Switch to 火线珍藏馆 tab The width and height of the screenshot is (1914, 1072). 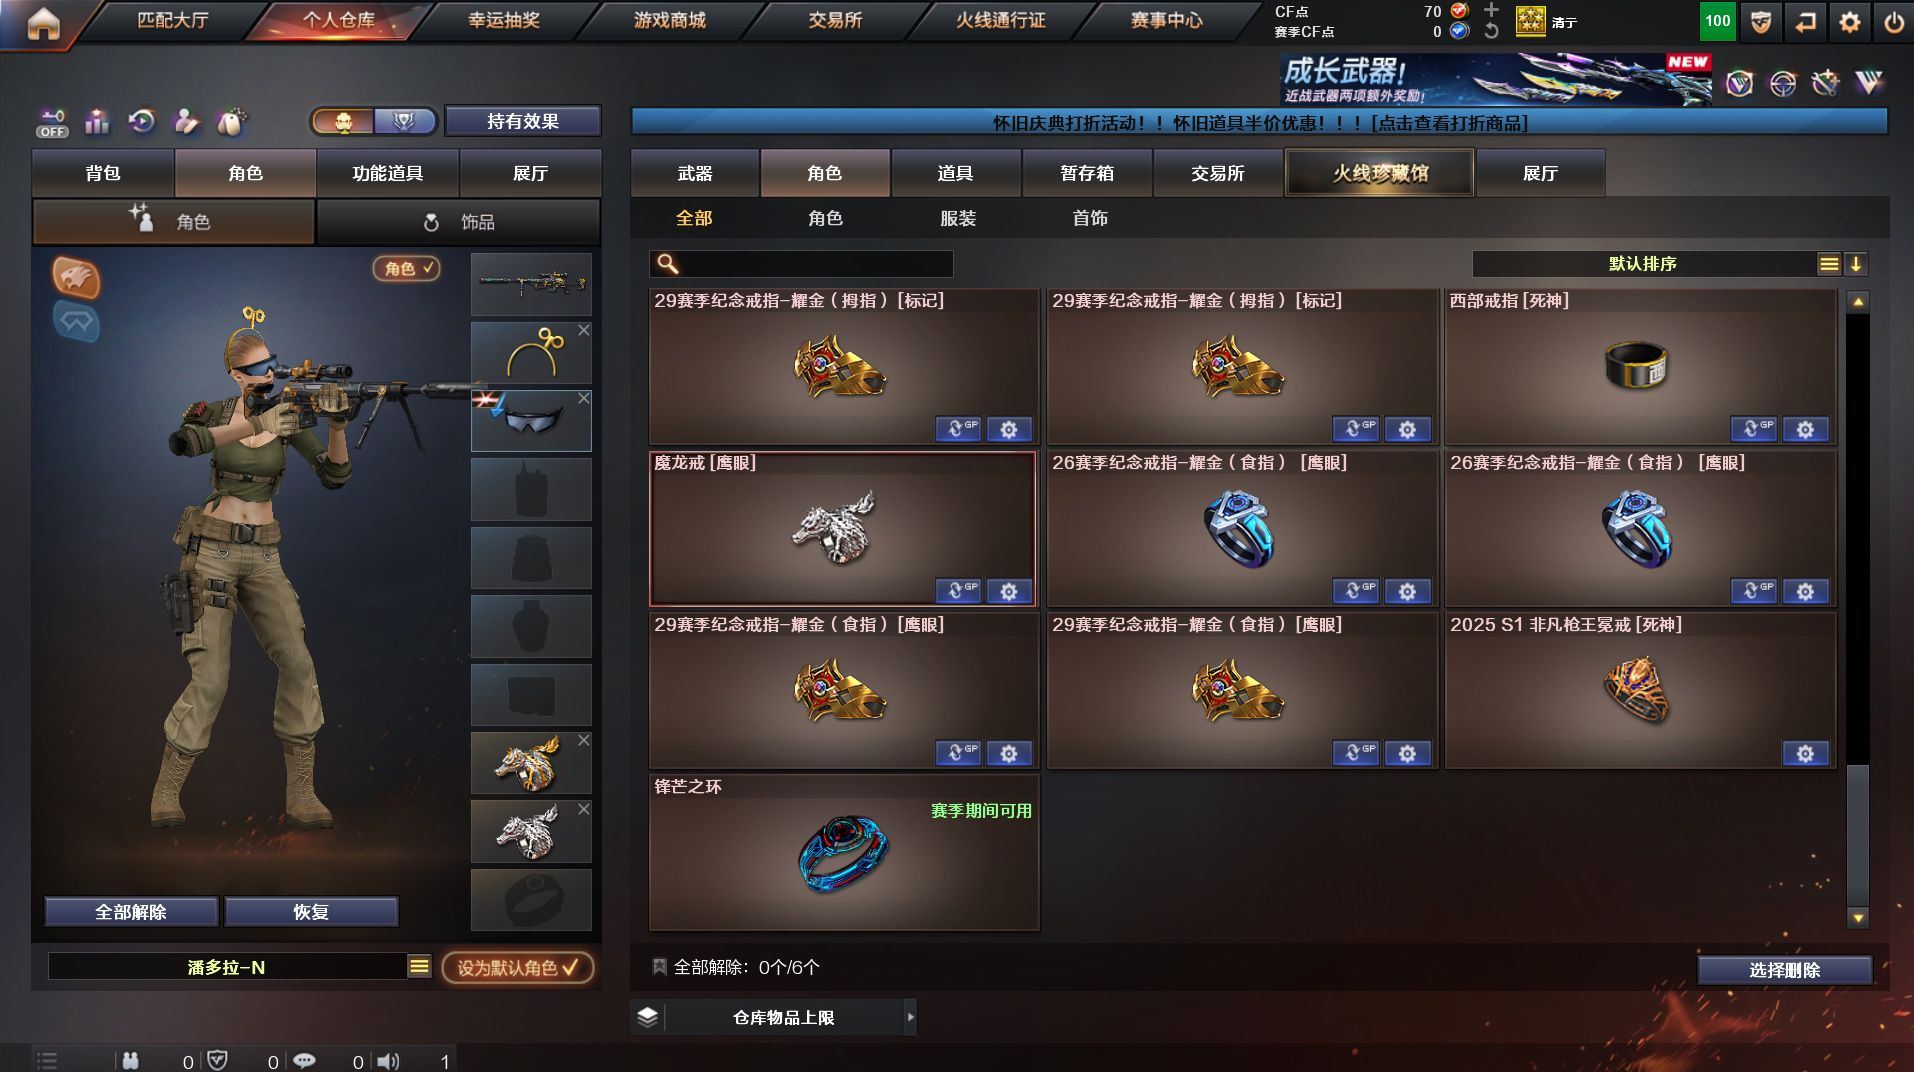coord(1379,173)
